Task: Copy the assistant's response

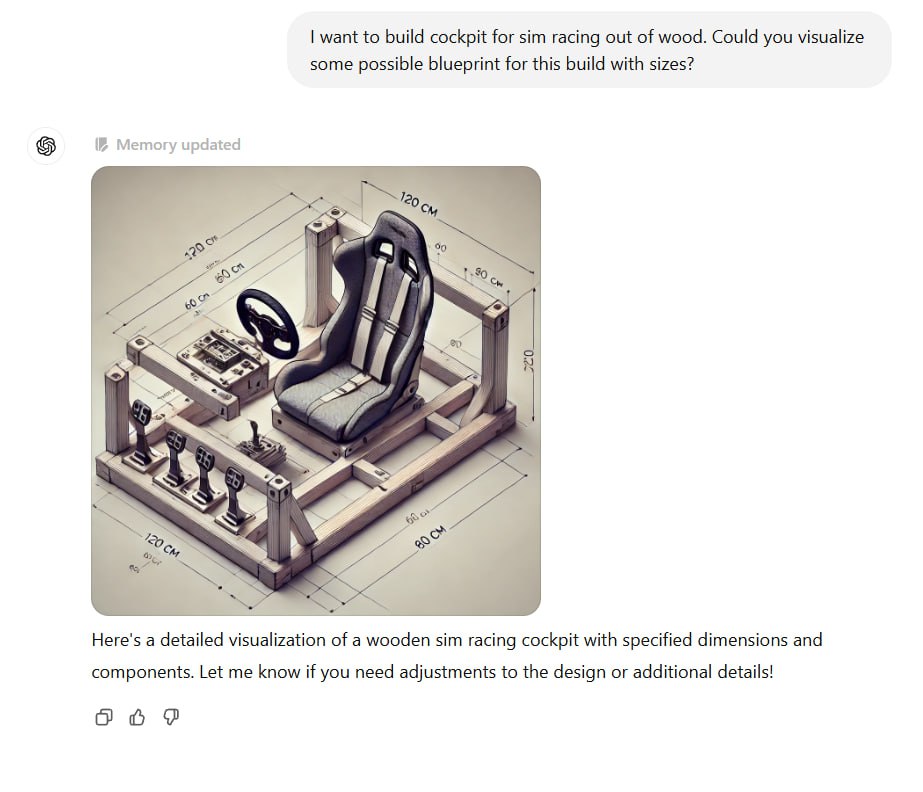Action: (104, 717)
